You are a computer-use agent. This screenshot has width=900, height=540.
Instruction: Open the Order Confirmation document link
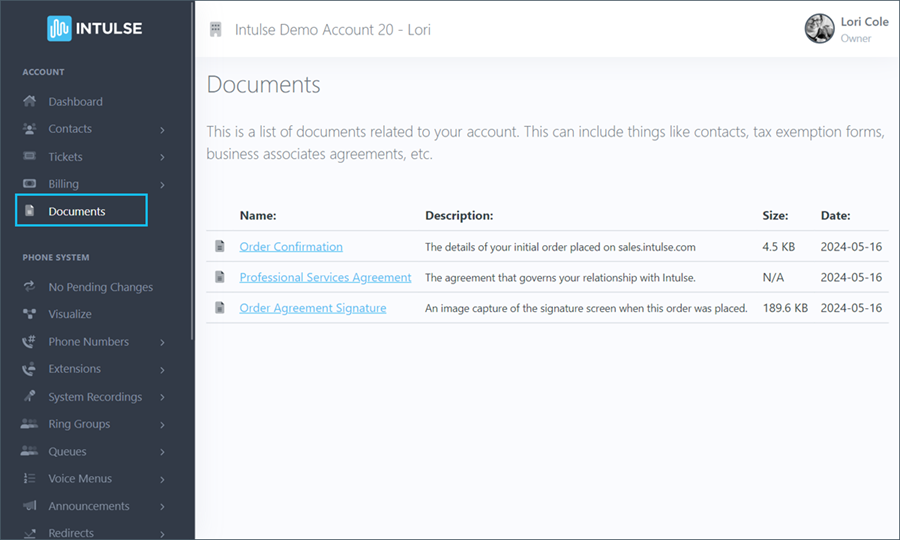pyautogui.click(x=291, y=247)
